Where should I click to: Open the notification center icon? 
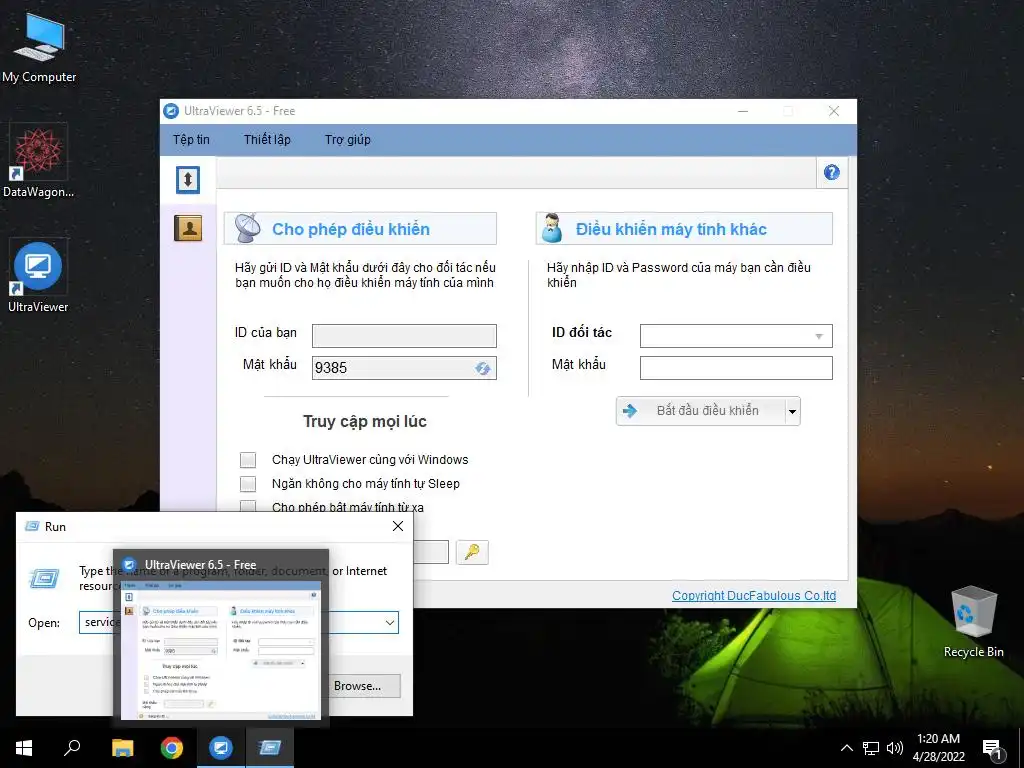[992, 749]
